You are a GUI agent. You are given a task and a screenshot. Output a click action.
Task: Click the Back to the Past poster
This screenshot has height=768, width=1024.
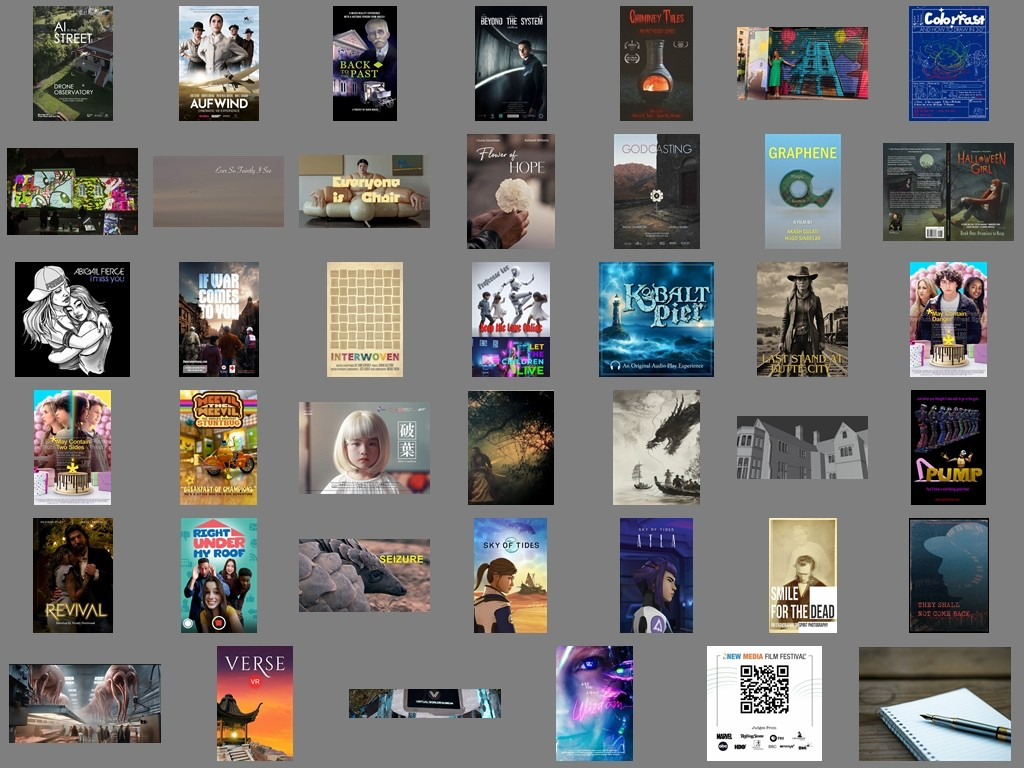(364, 63)
